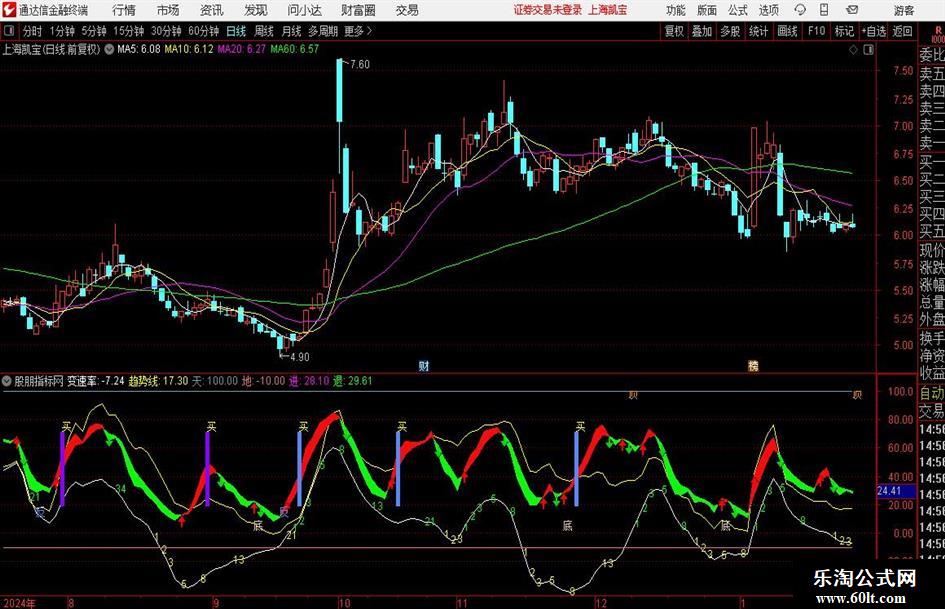Click the diamond icon above the chart

pos(853,49)
